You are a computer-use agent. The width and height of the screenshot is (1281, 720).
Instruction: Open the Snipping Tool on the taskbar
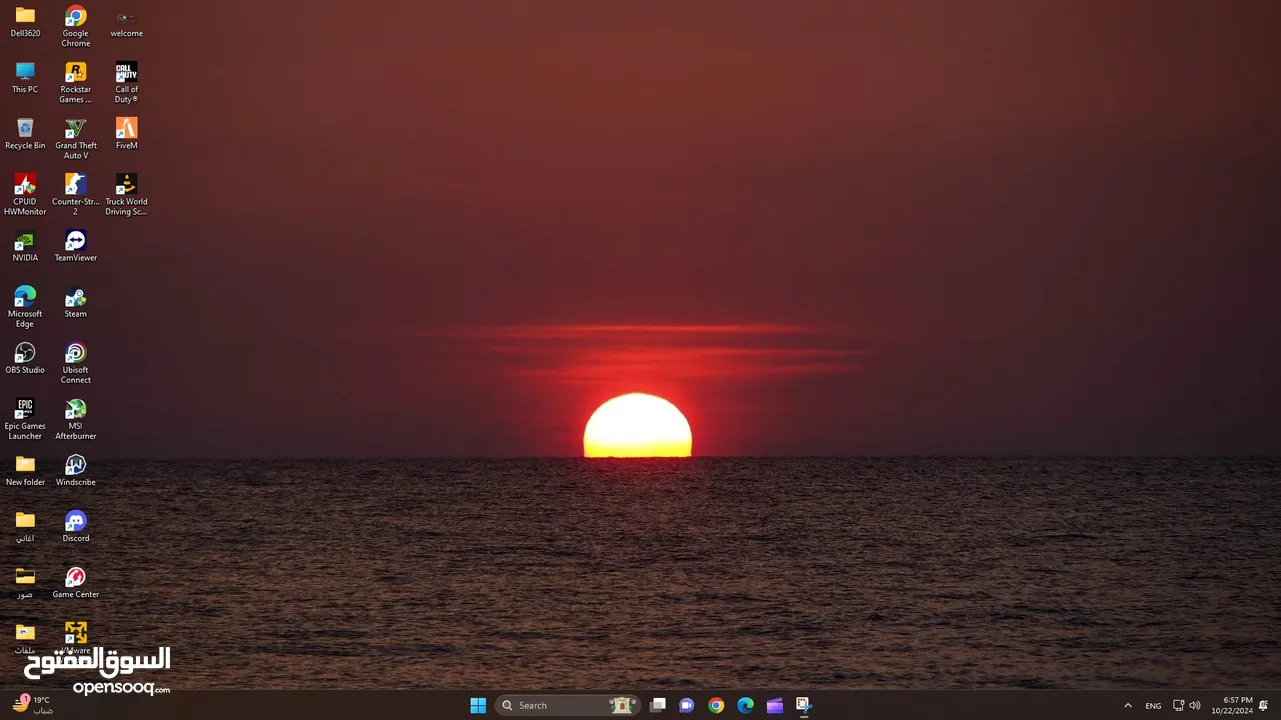804,705
